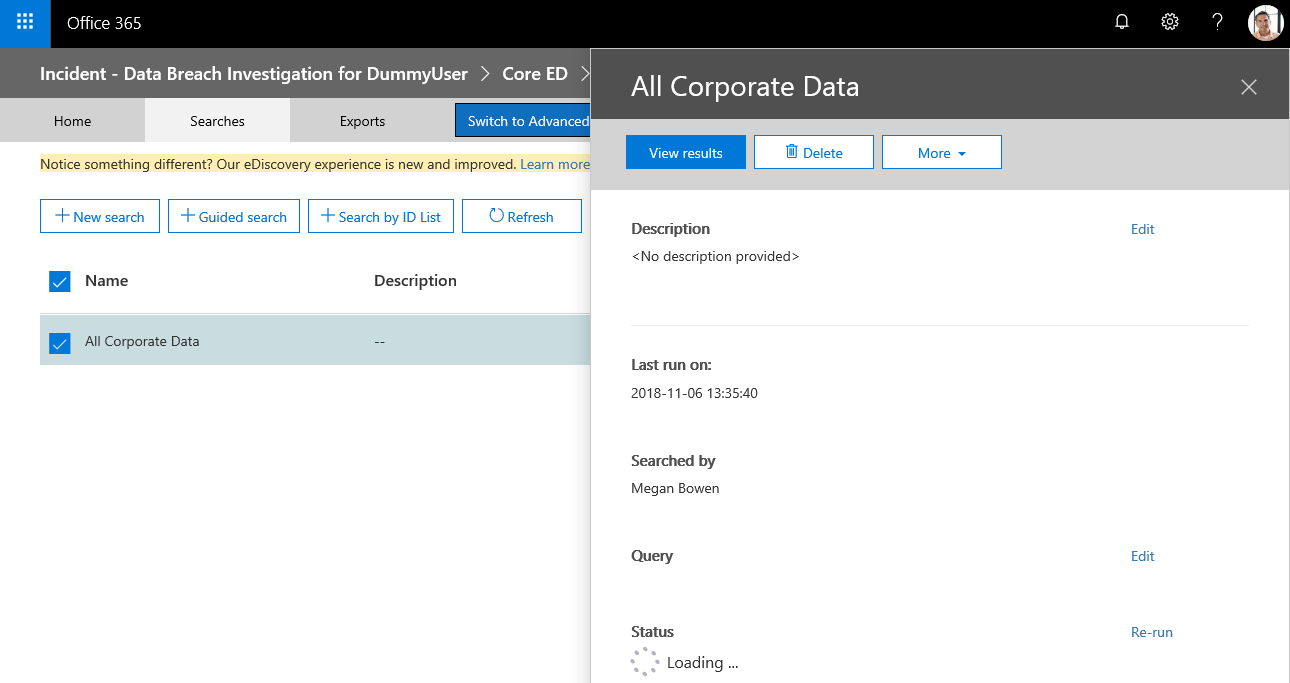The height and width of the screenshot is (683, 1290).
Task: Uncheck the All Corporate Data row checkbox
Action: [x=60, y=343]
